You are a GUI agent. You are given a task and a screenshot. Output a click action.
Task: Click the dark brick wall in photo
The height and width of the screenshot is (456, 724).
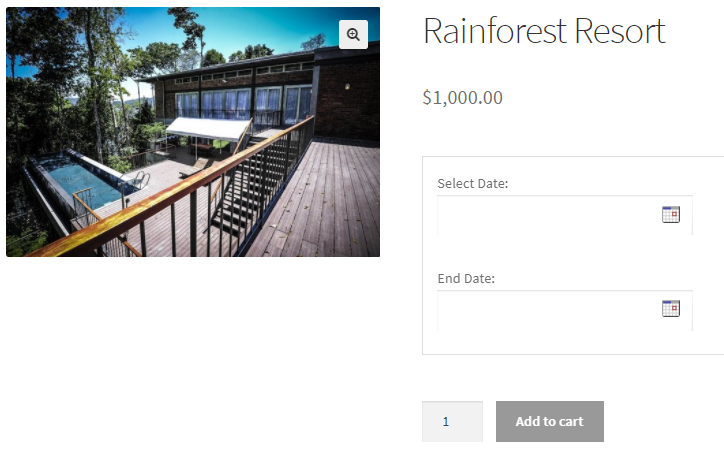click(345, 95)
